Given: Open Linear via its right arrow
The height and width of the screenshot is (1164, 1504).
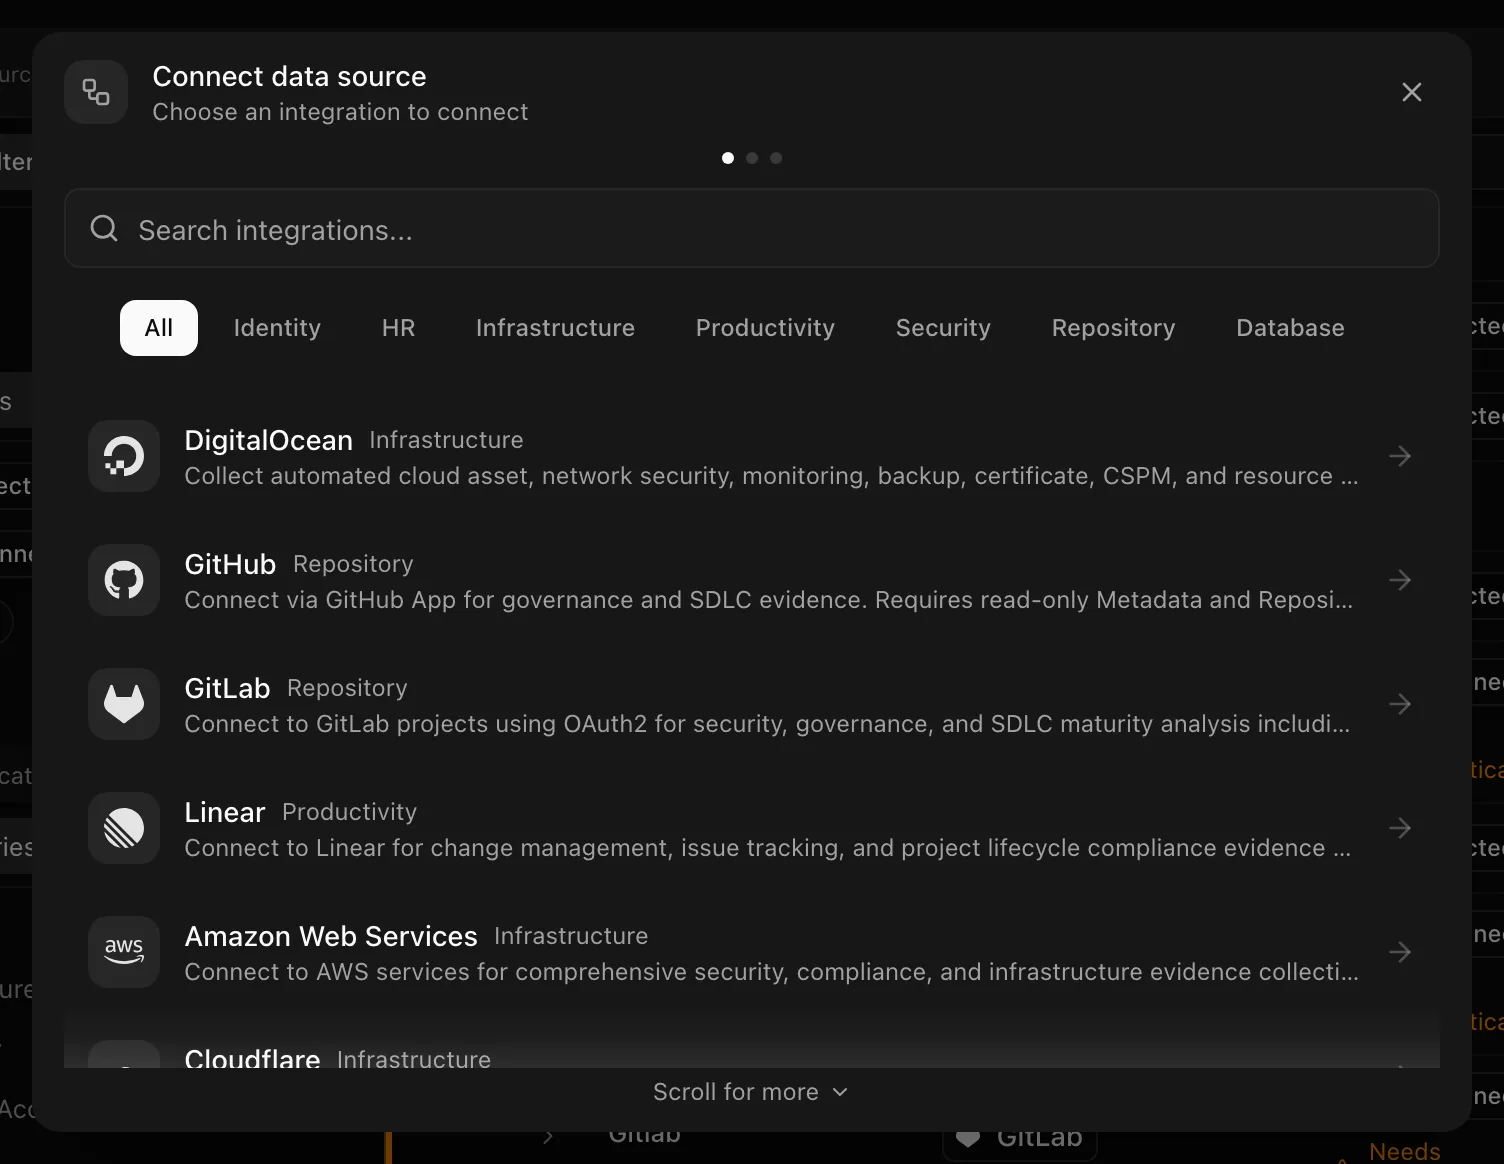Looking at the screenshot, I should coord(1400,828).
